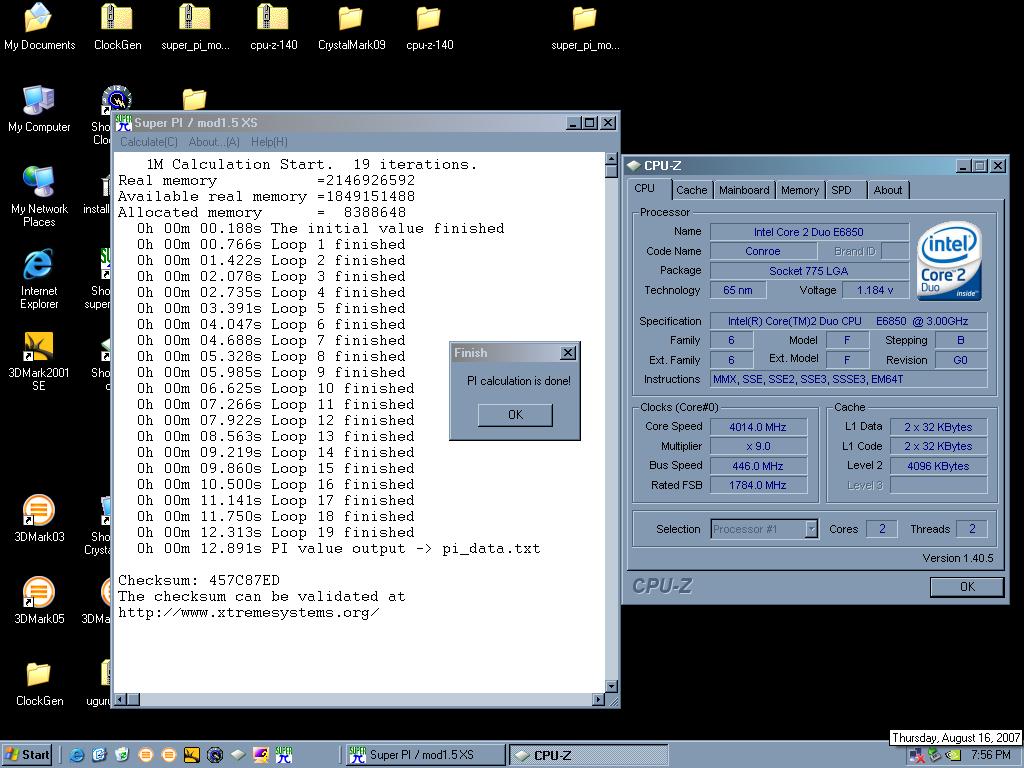Click the CPU-Z diamond icon in Quick Launch
This screenshot has width=1024, height=768.
[238, 755]
